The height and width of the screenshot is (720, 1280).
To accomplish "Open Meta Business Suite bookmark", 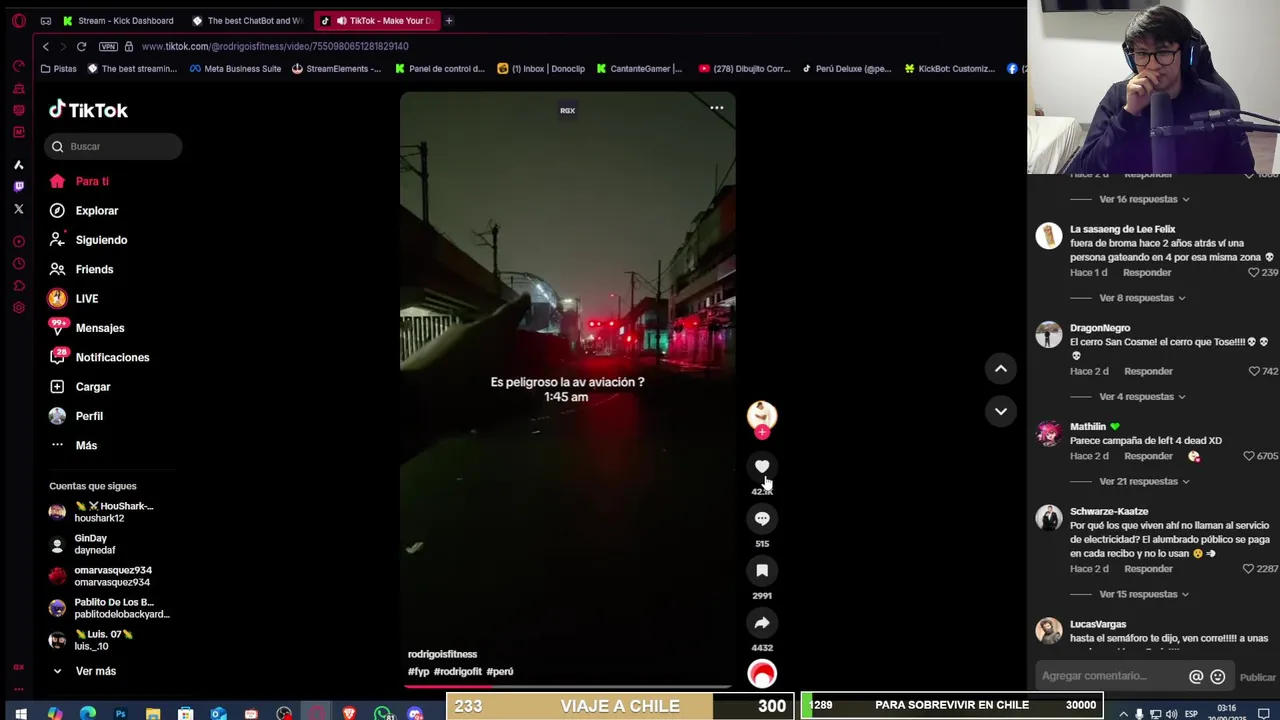I will pyautogui.click(x=233, y=69).
